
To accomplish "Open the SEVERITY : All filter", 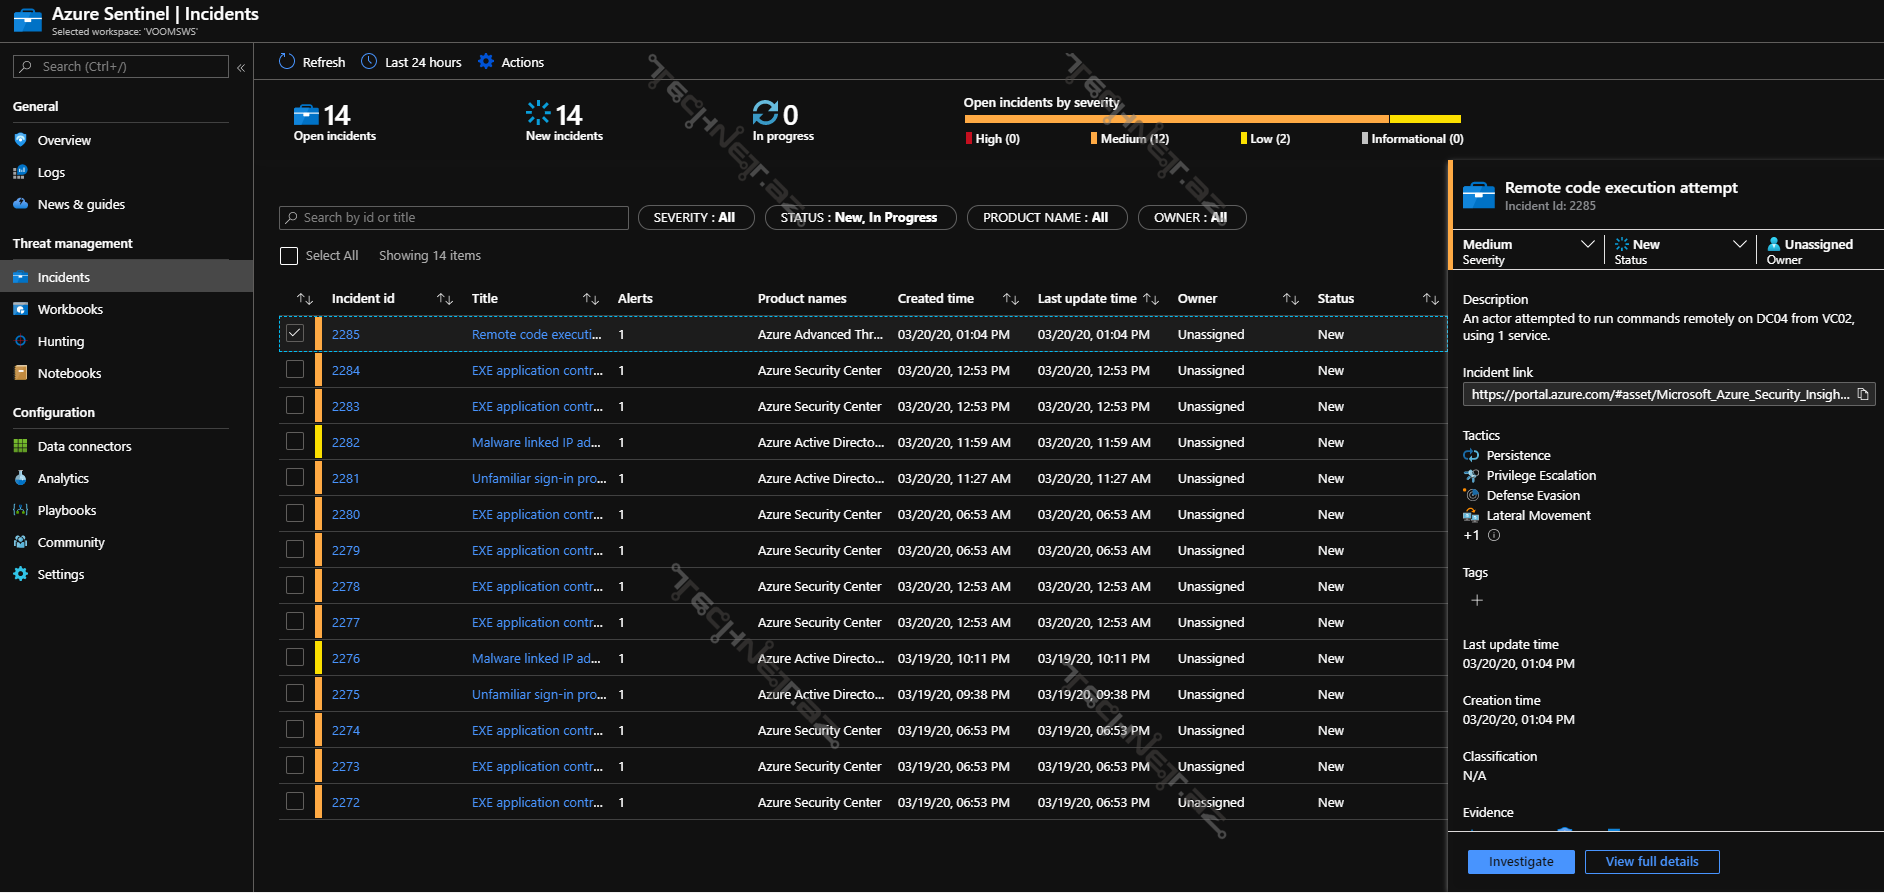I will (694, 218).
